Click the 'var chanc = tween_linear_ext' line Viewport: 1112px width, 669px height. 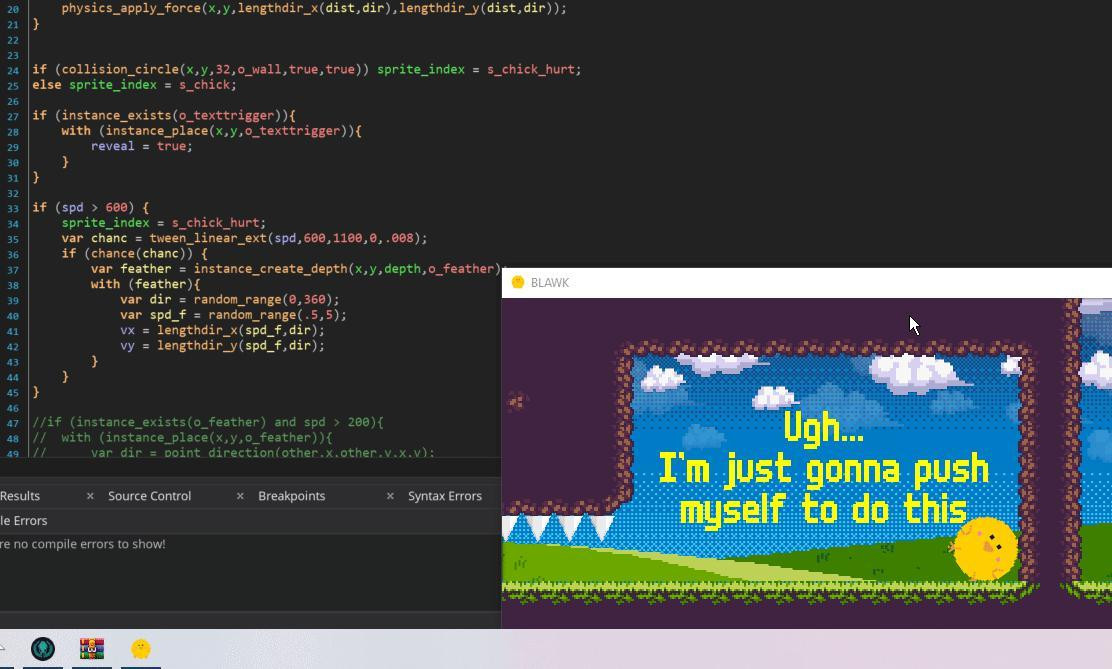(x=245, y=238)
